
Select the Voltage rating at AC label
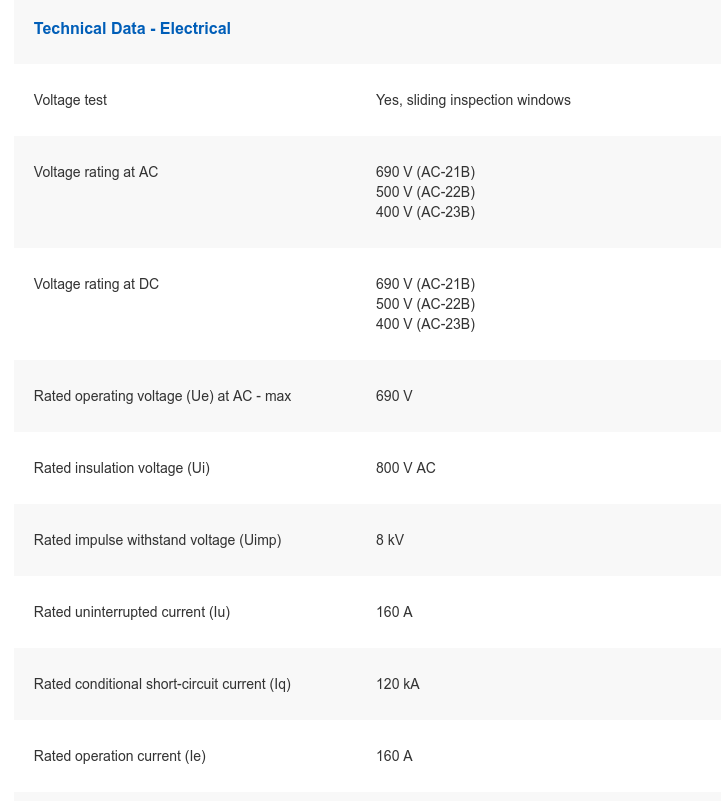96,172
